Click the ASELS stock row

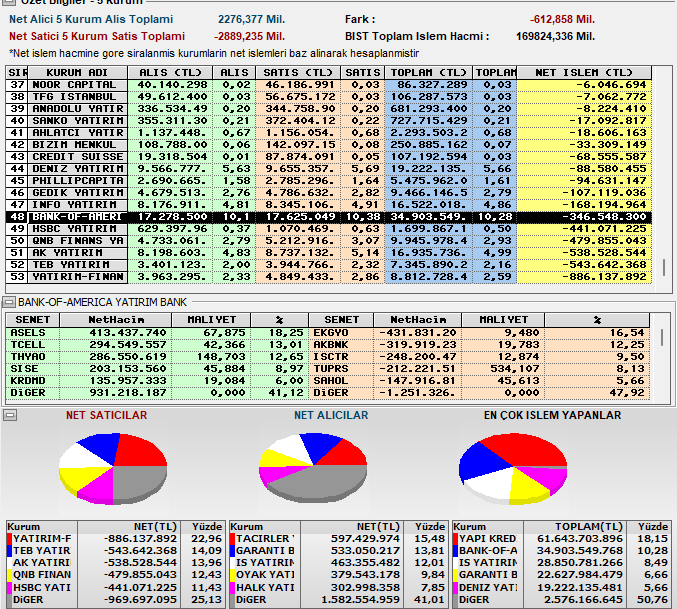pos(157,333)
